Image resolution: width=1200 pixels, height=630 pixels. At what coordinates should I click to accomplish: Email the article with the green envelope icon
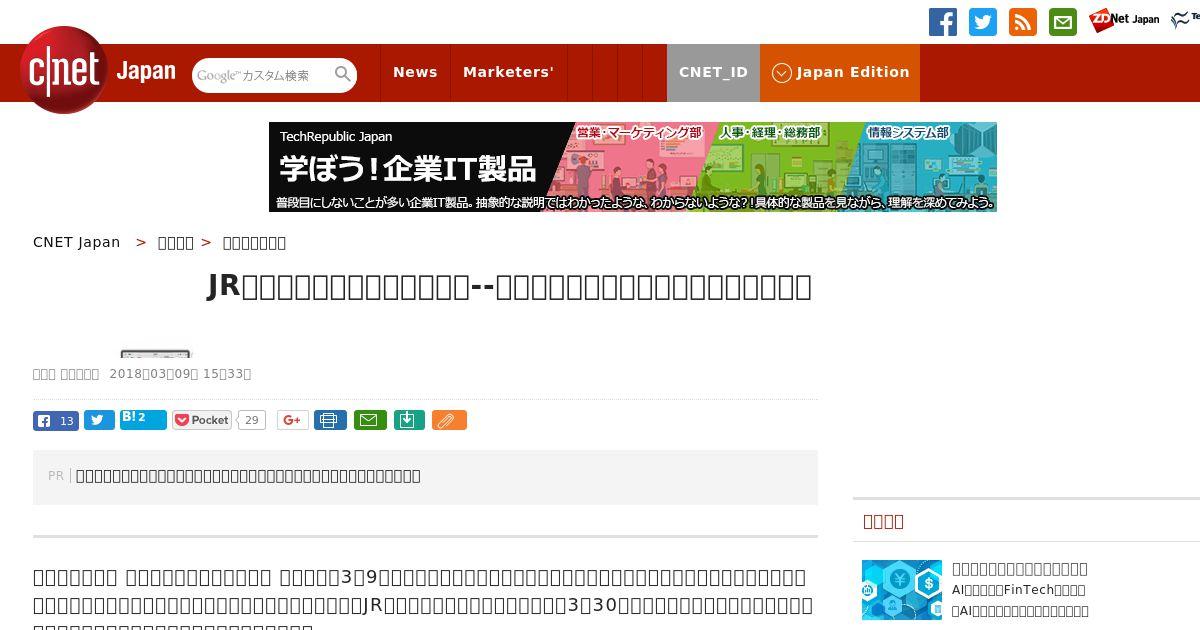(x=369, y=420)
